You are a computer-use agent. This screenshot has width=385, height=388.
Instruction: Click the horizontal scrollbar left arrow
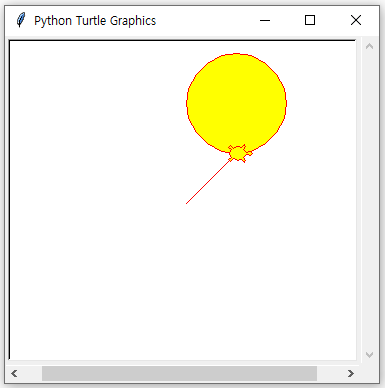click(x=14, y=373)
